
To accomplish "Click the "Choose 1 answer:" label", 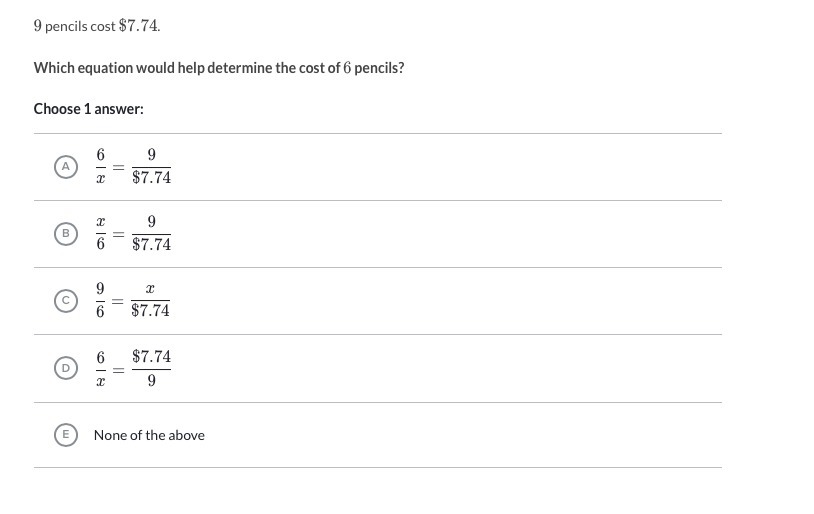I will [88, 109].
